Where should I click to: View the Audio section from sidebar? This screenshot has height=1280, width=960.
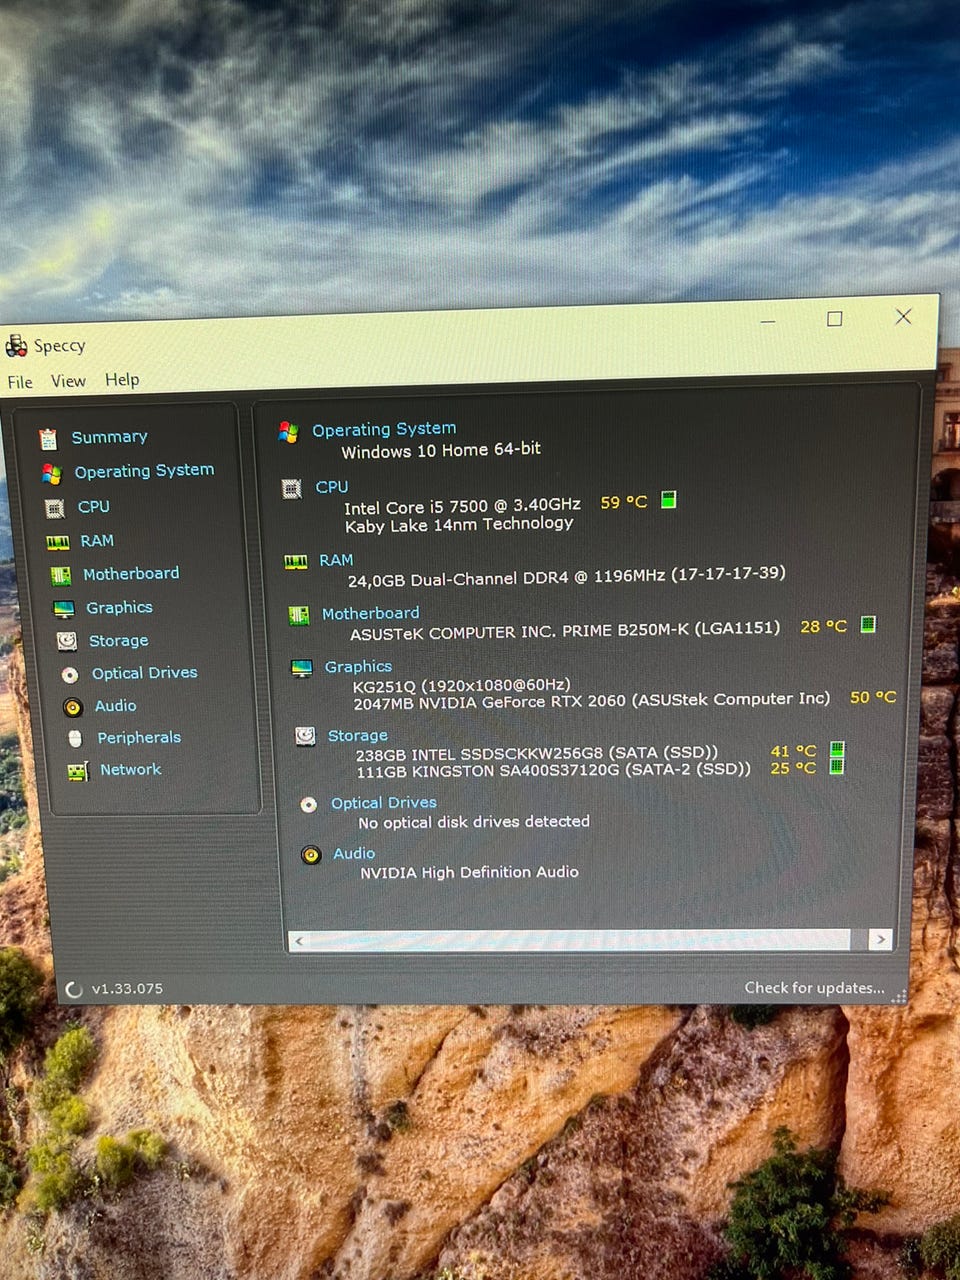tap(115, 706)
